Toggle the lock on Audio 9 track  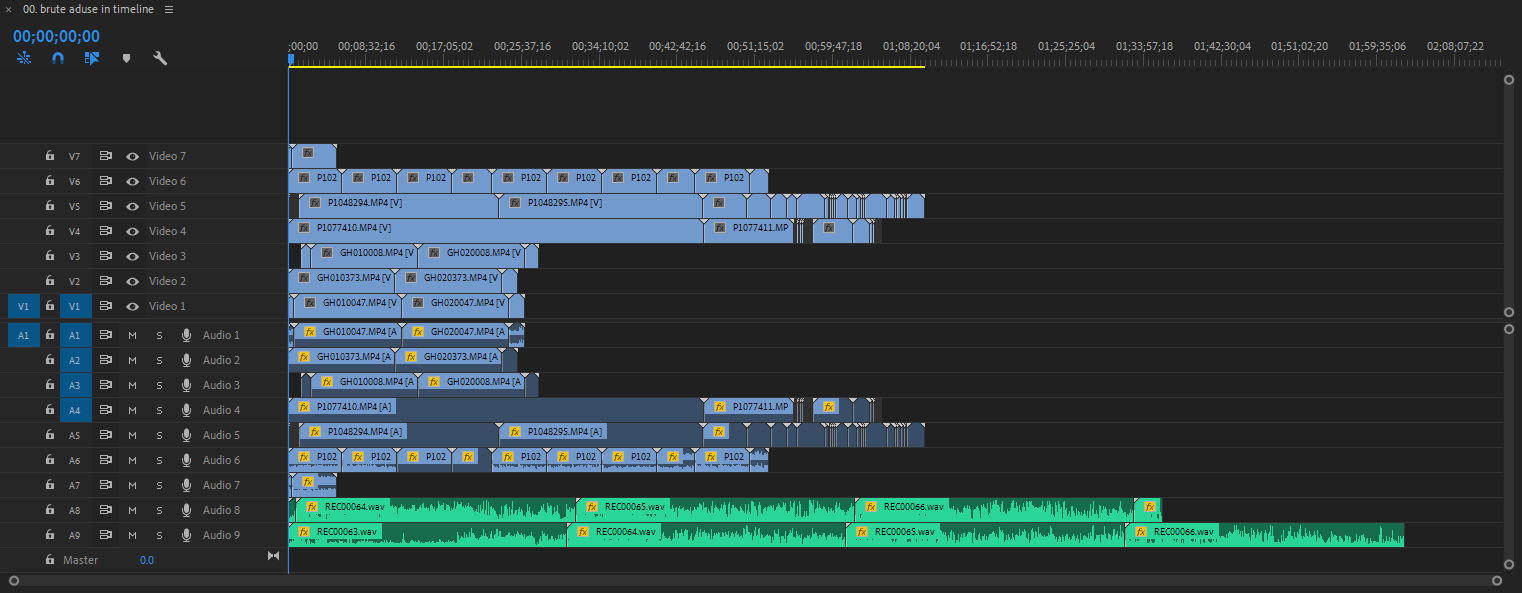click(49, 535)
